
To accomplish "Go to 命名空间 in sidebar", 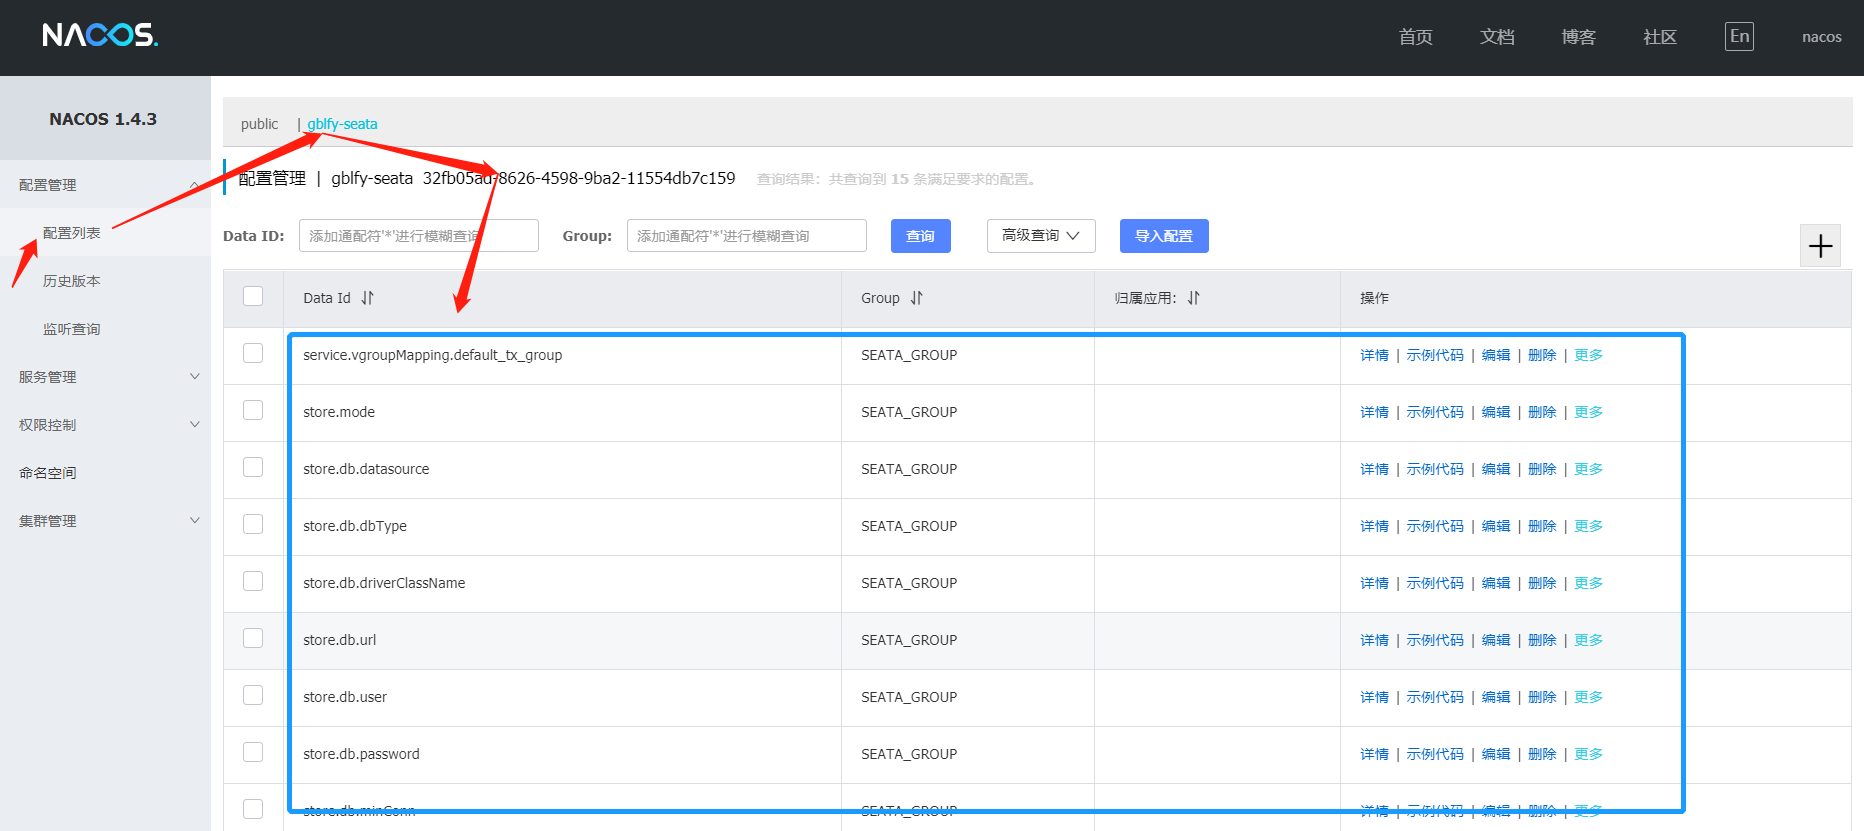I will (x=48, y=473).
